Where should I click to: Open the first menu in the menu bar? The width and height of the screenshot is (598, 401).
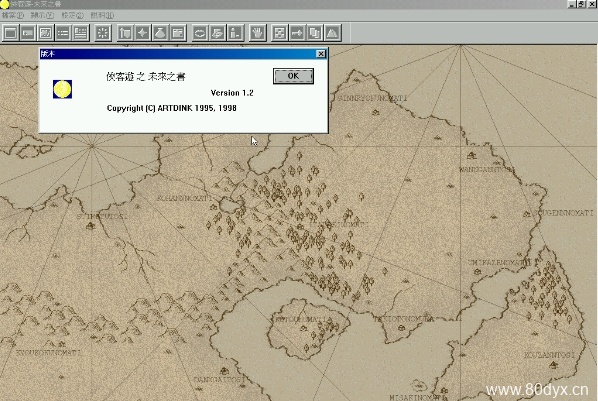point(13,15)
